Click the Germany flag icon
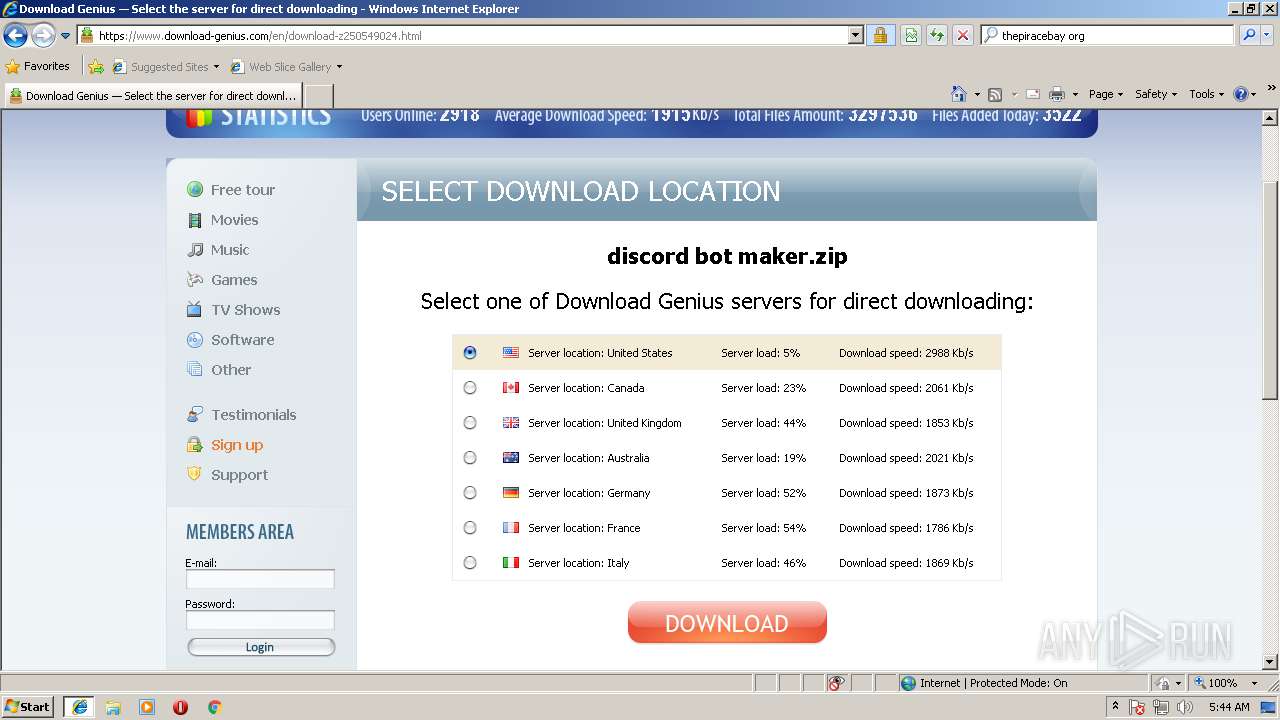The height and width of the screenshot is (720, 1280). coord(511,493)
